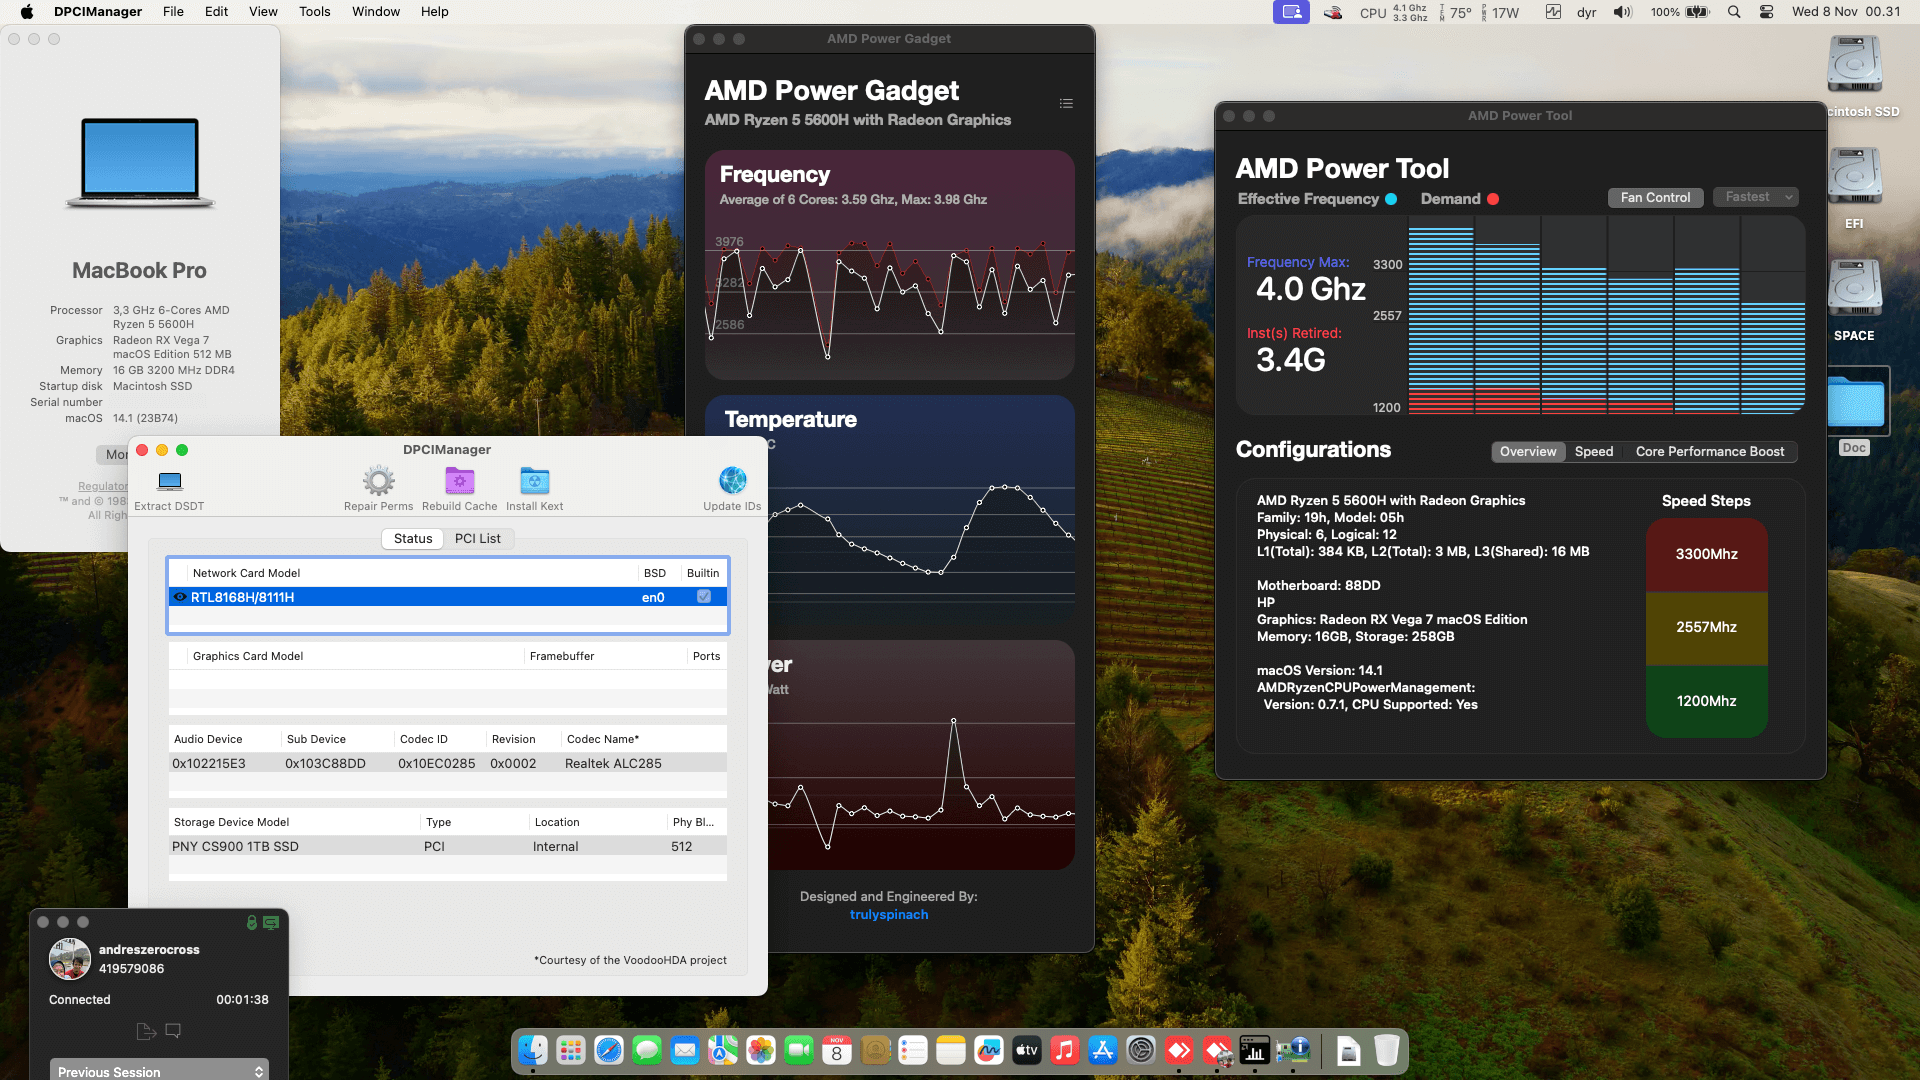Click the 1200Mhz green speed step
The image size is (1920, 1080).
[1706, 701]
